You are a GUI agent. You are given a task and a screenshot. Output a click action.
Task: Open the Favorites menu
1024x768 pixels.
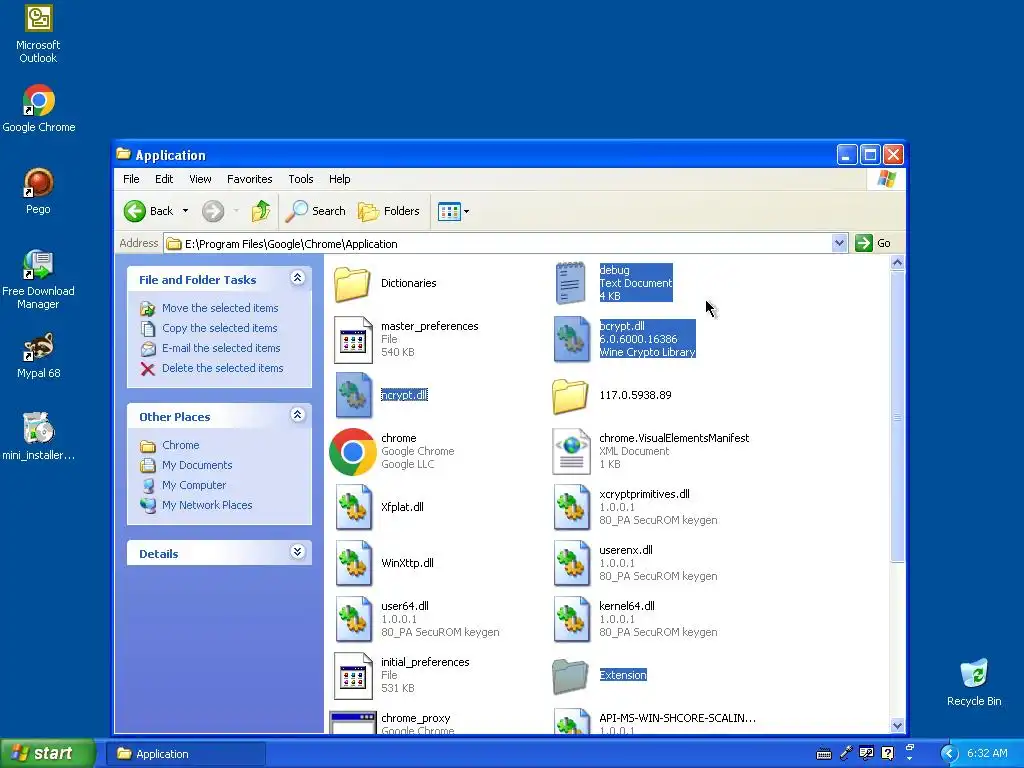click(x=249, y=179)
